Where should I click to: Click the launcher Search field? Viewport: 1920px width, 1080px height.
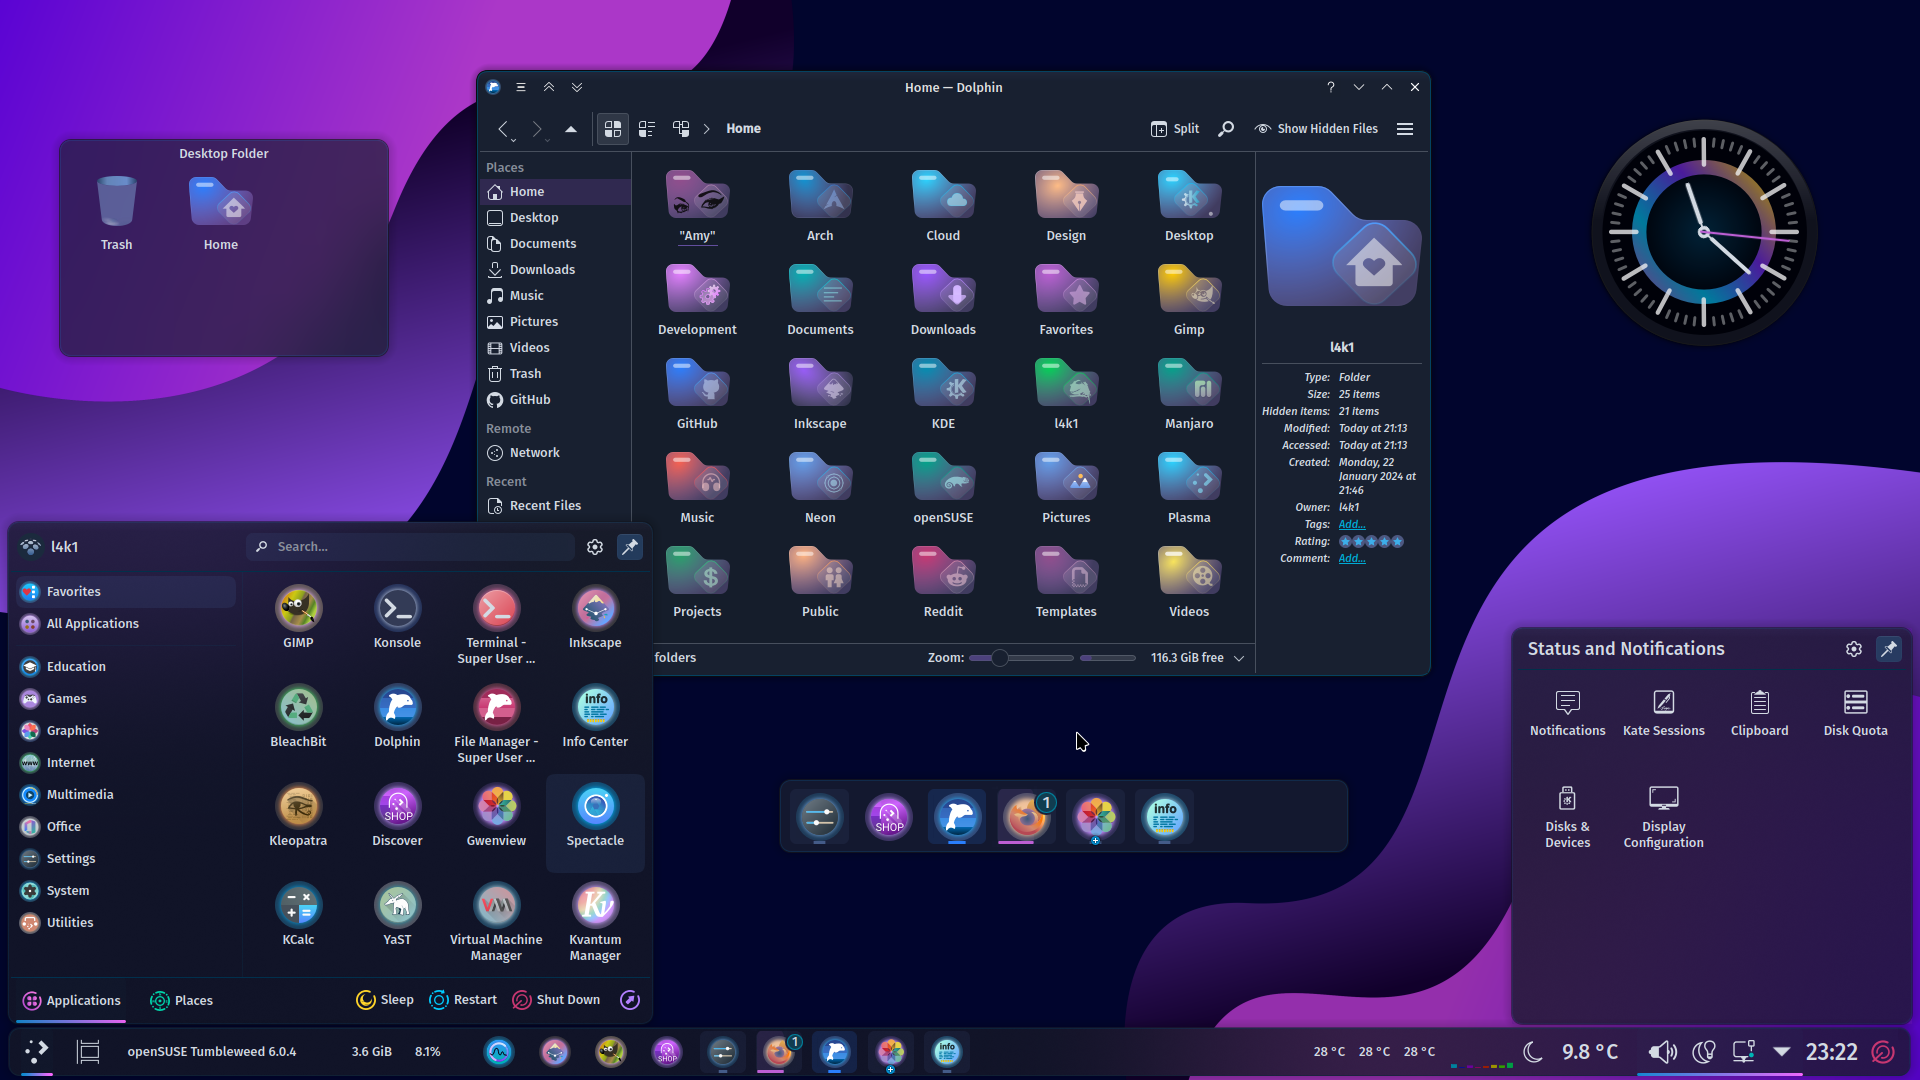(x=411, y=547)
